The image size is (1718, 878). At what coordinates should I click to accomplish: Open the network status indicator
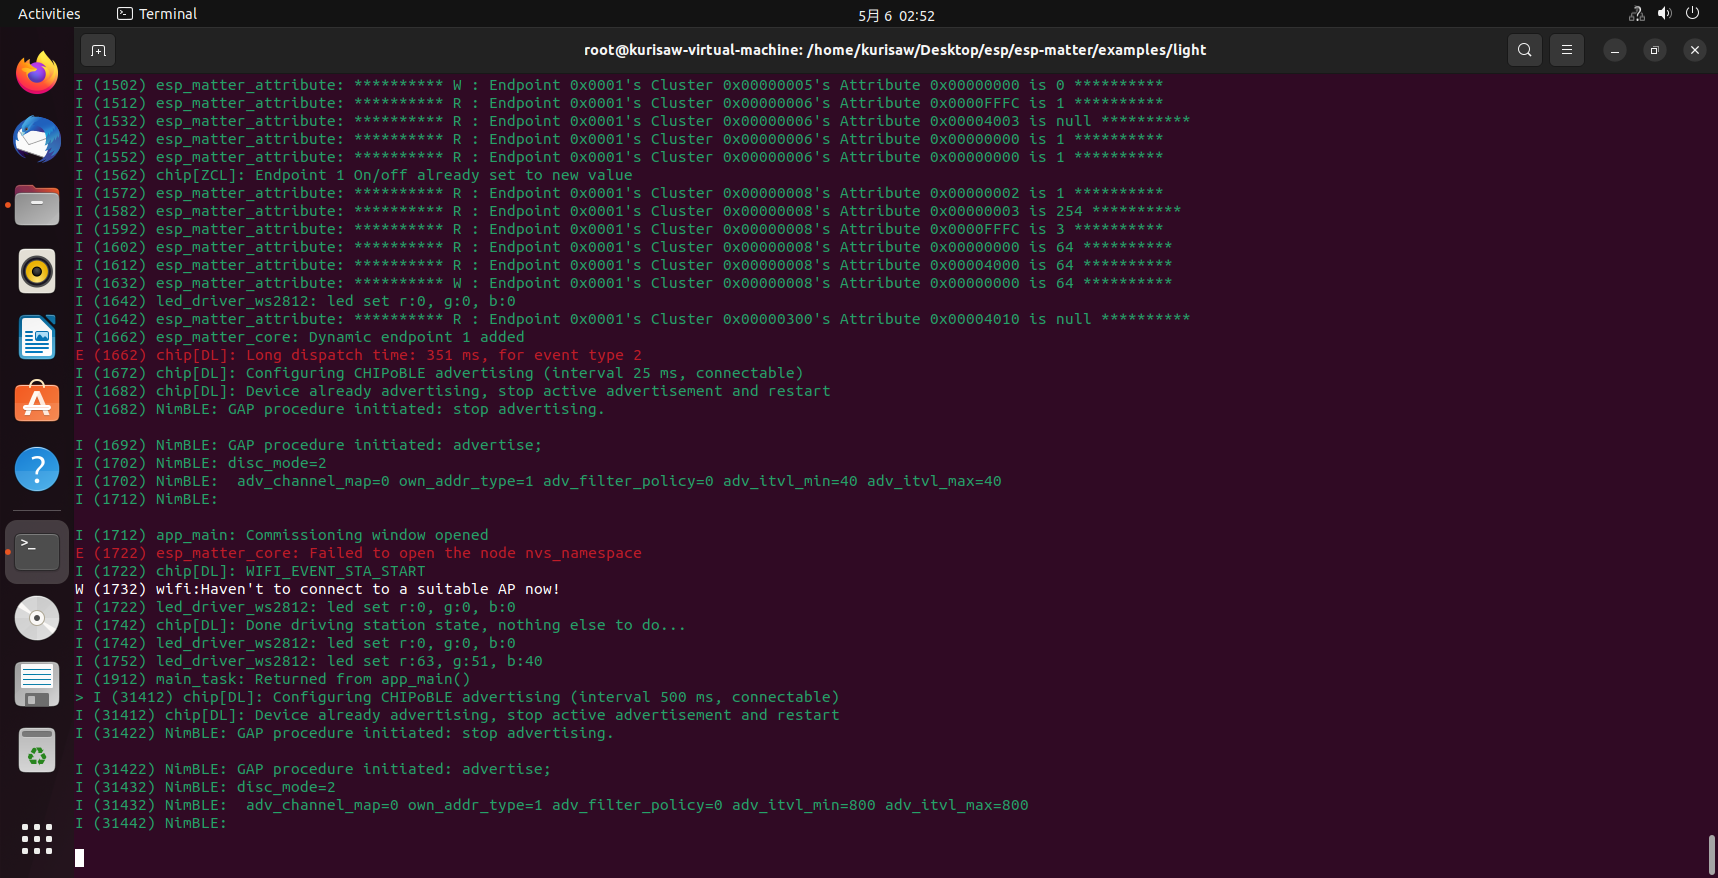click(1637, 14)
